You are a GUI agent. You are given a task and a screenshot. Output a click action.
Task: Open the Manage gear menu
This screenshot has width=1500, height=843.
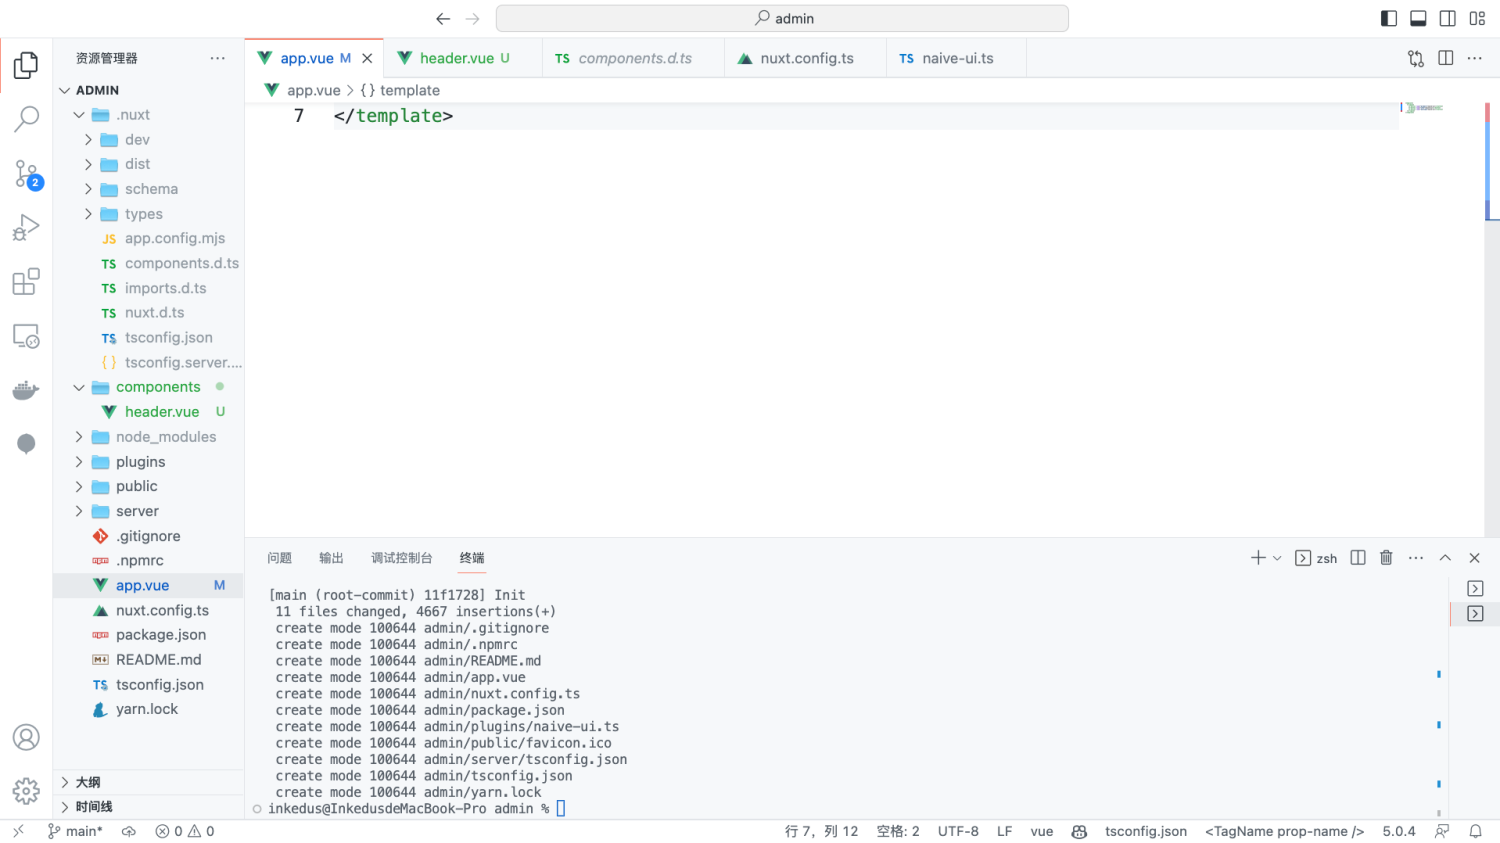click(x=26, y=791)
